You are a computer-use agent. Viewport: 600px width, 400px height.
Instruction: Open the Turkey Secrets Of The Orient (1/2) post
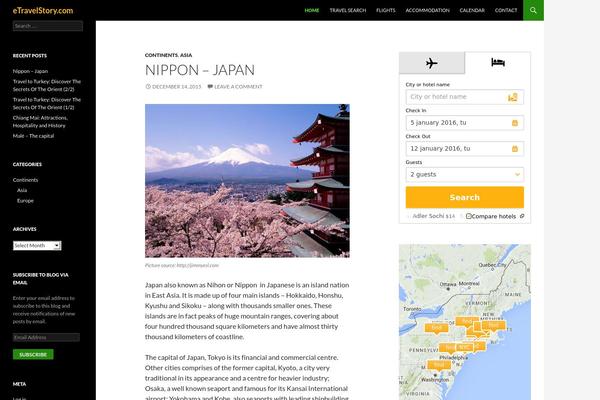[x=47, y=103]
